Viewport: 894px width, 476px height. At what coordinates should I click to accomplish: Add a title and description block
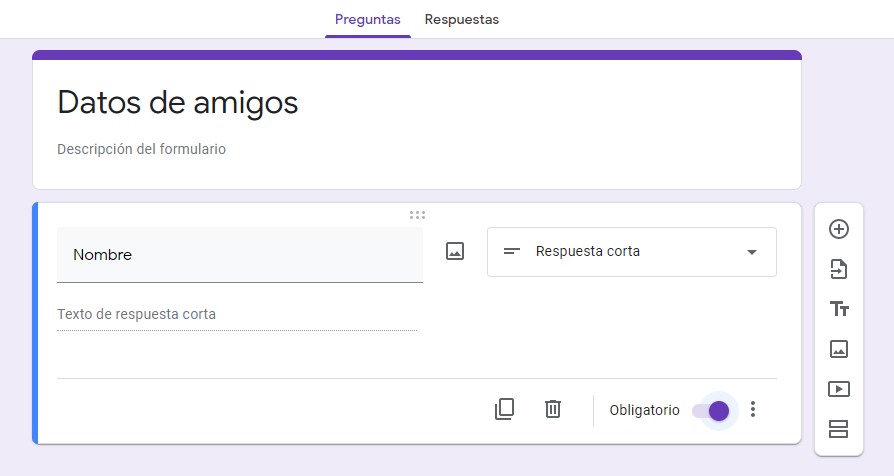839,309
